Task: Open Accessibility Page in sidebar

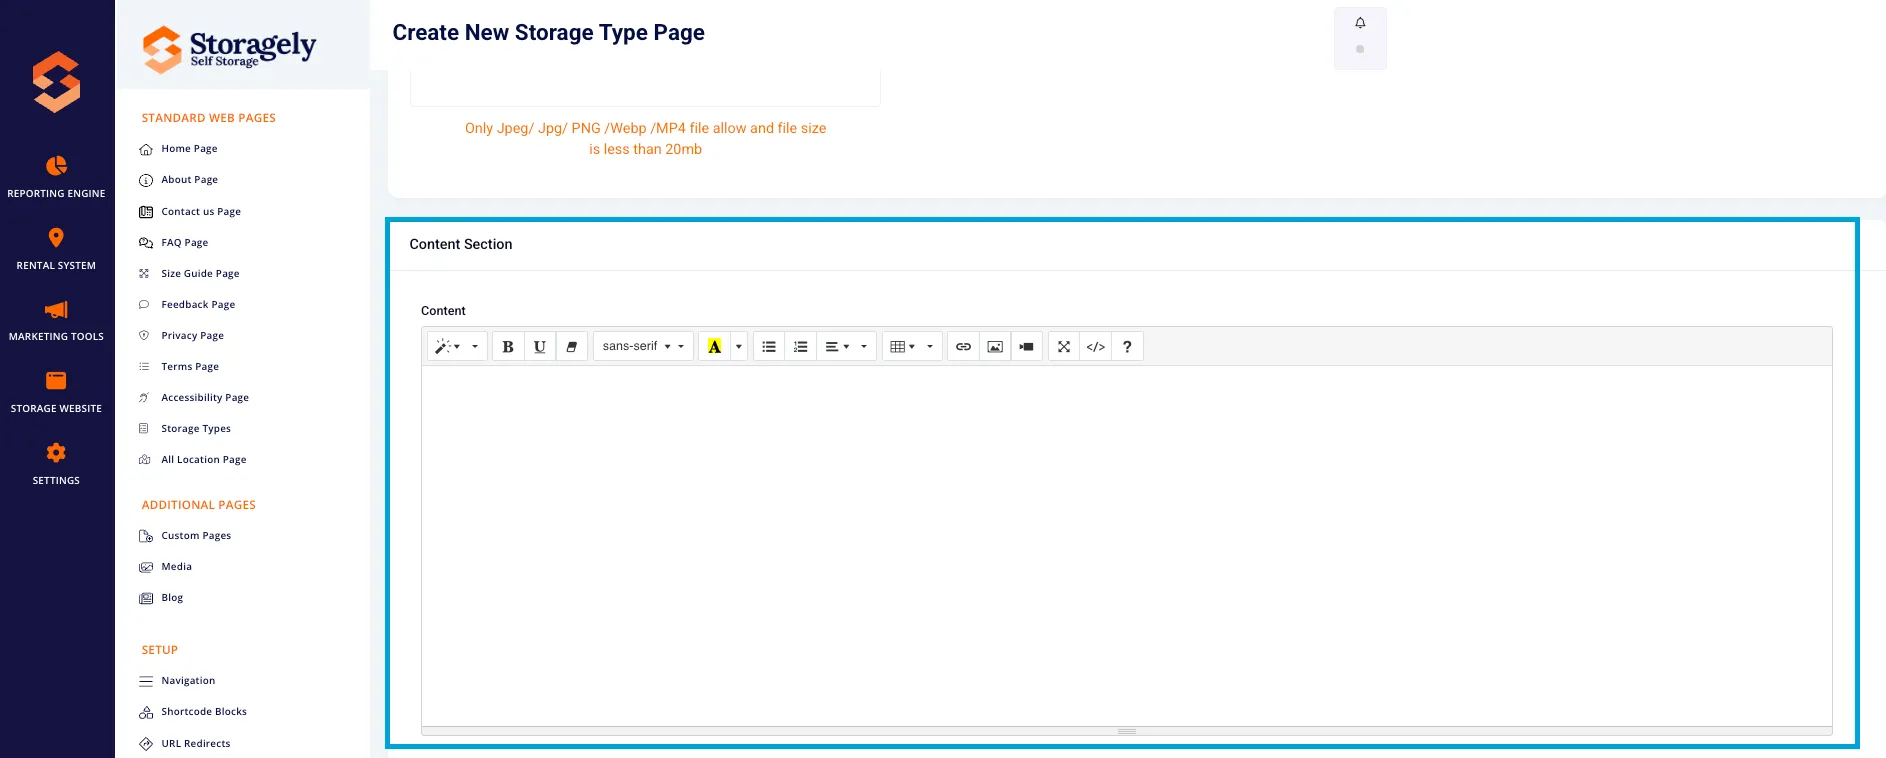Action: coord(204,398)
